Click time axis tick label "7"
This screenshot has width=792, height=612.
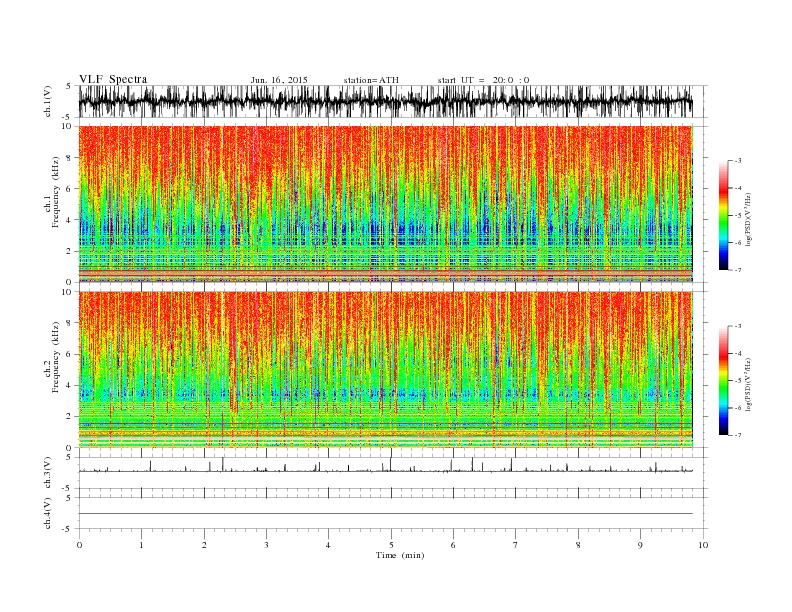point(516,545)
